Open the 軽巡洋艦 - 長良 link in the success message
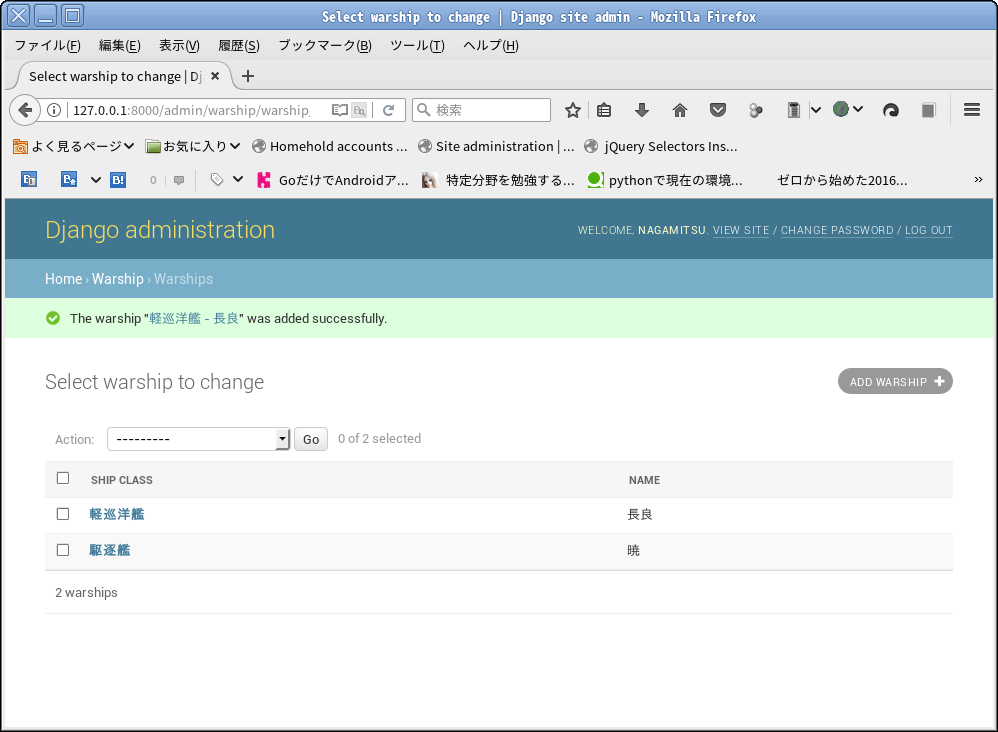Viewport: 998px width, 732px height. tap(193, 318)
